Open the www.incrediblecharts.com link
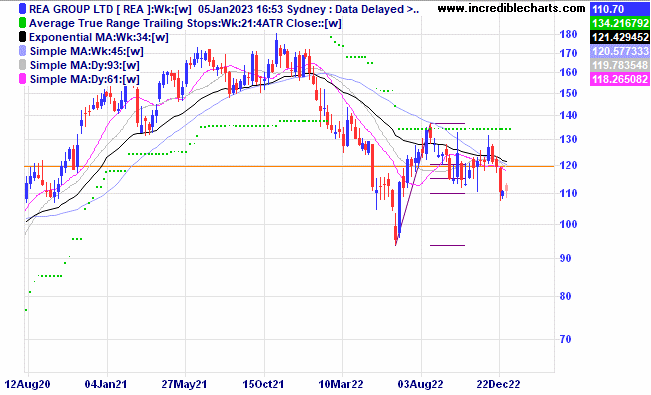Screen dimensions: 651x395 pos(512,8)
